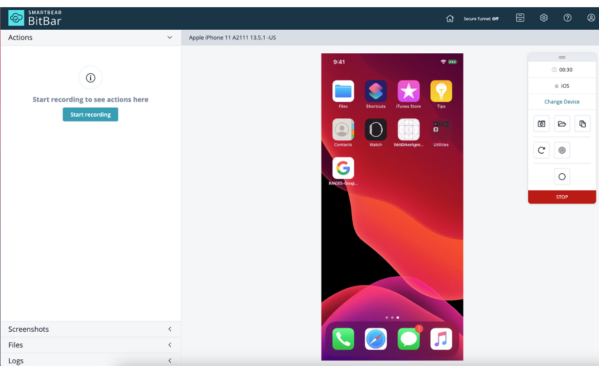
Task: Click the home screen page dots
Action: tap(392, 317)
